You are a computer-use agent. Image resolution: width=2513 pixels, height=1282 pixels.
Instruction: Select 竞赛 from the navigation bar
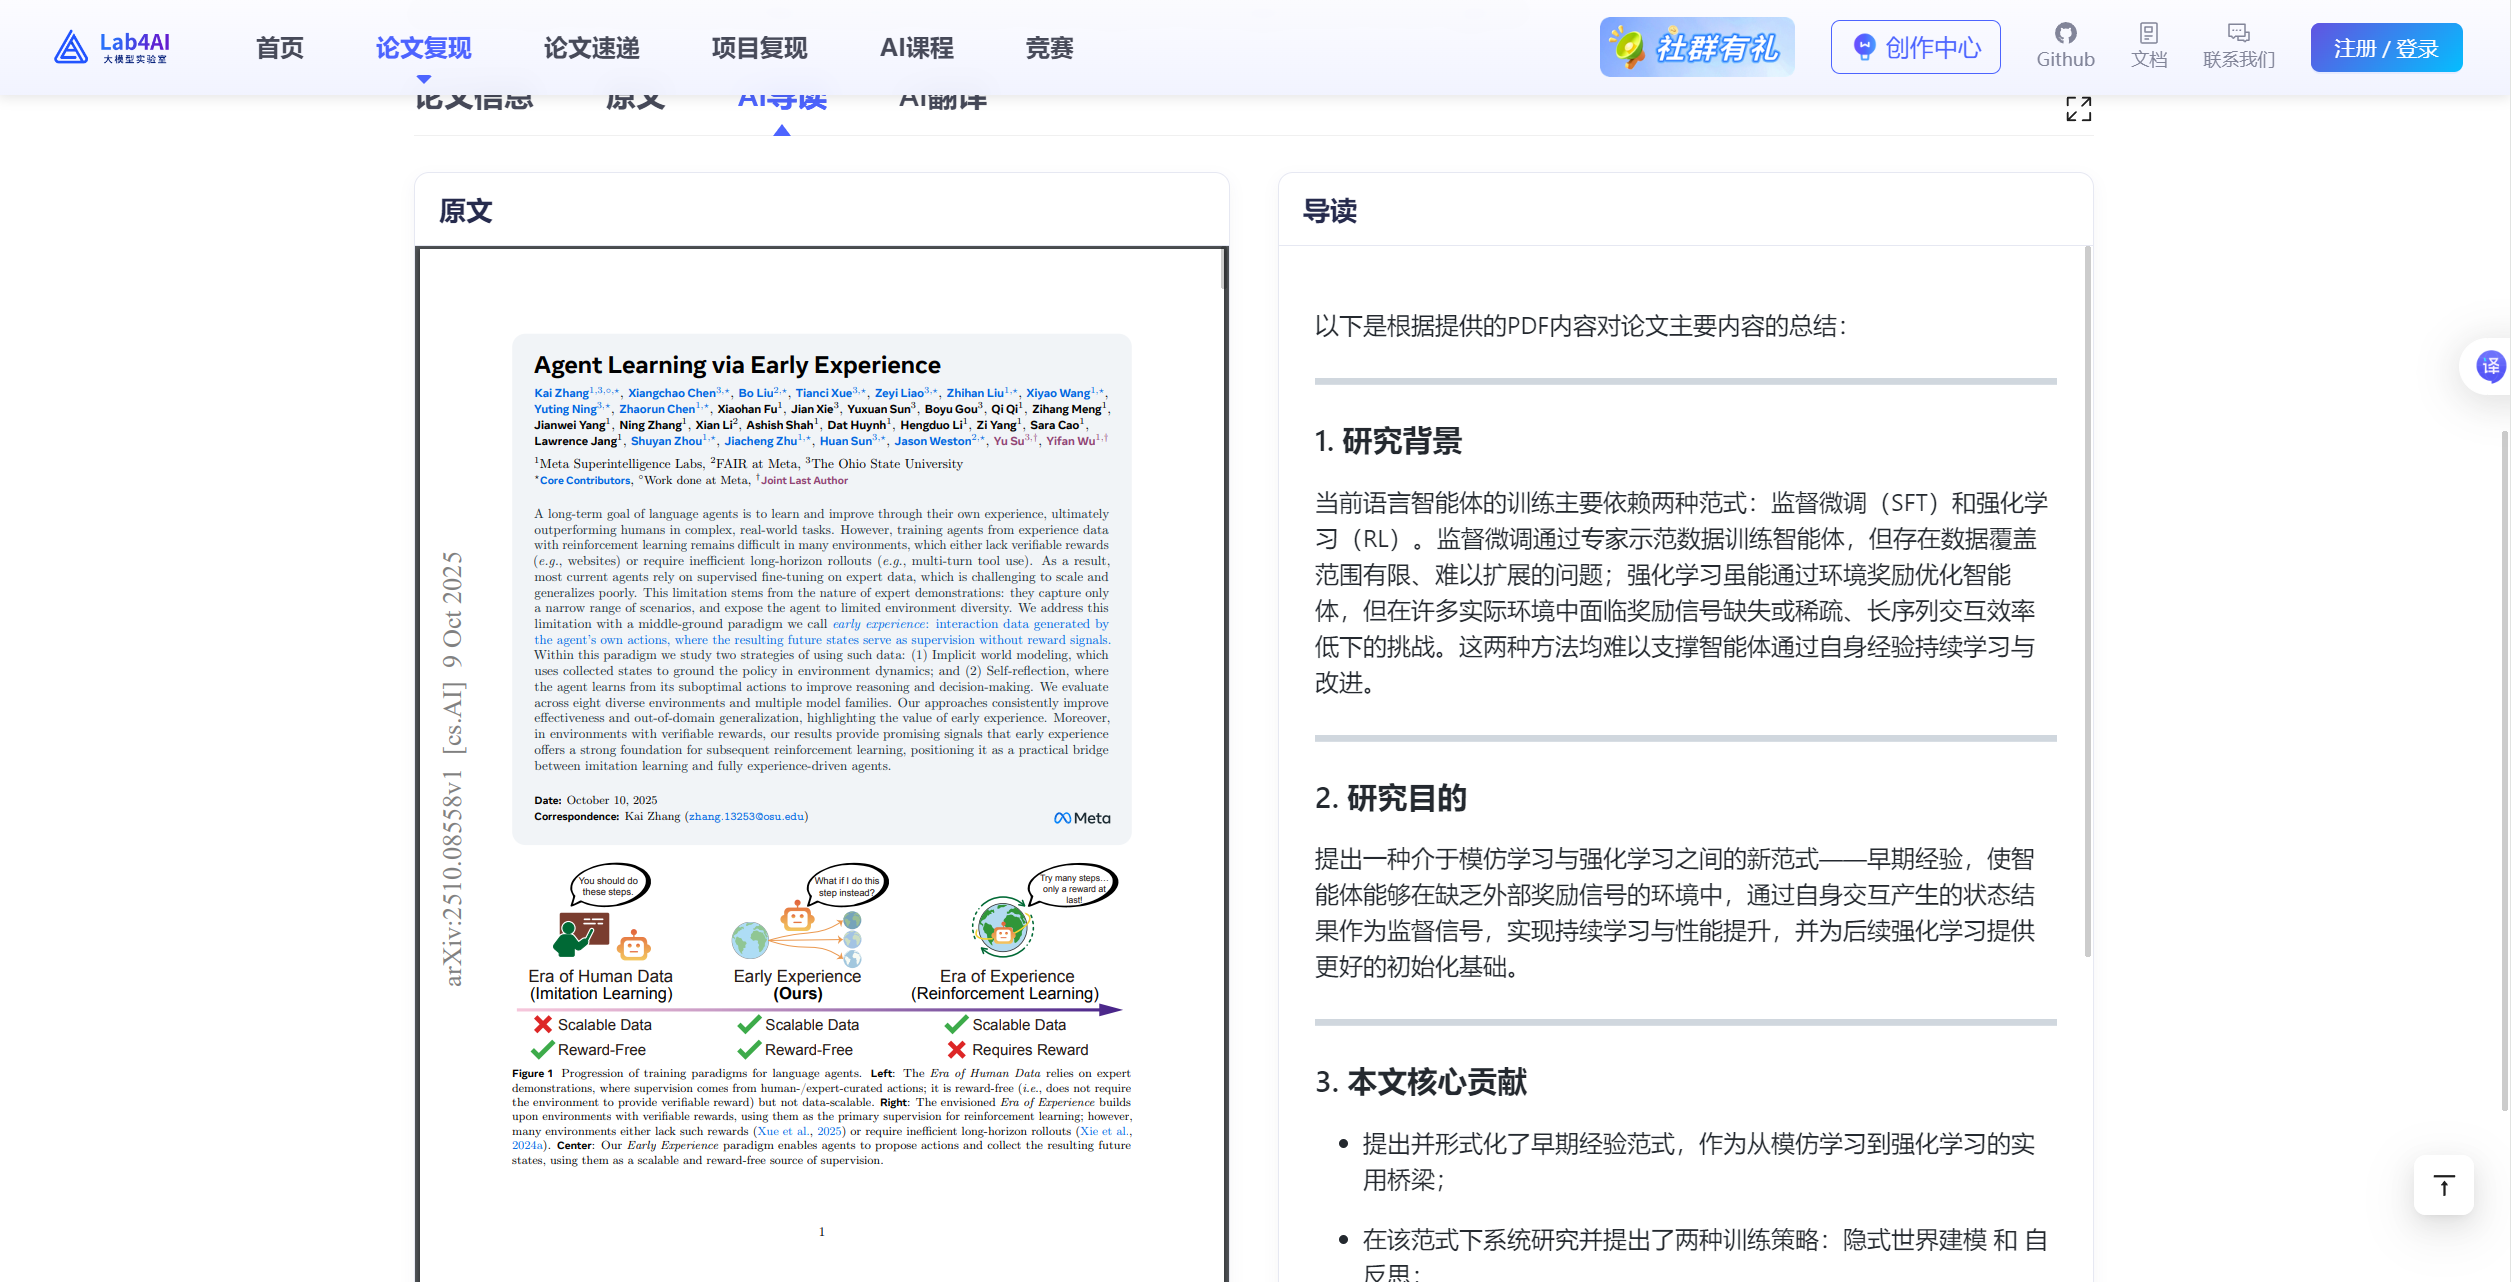click(1048, 47)
